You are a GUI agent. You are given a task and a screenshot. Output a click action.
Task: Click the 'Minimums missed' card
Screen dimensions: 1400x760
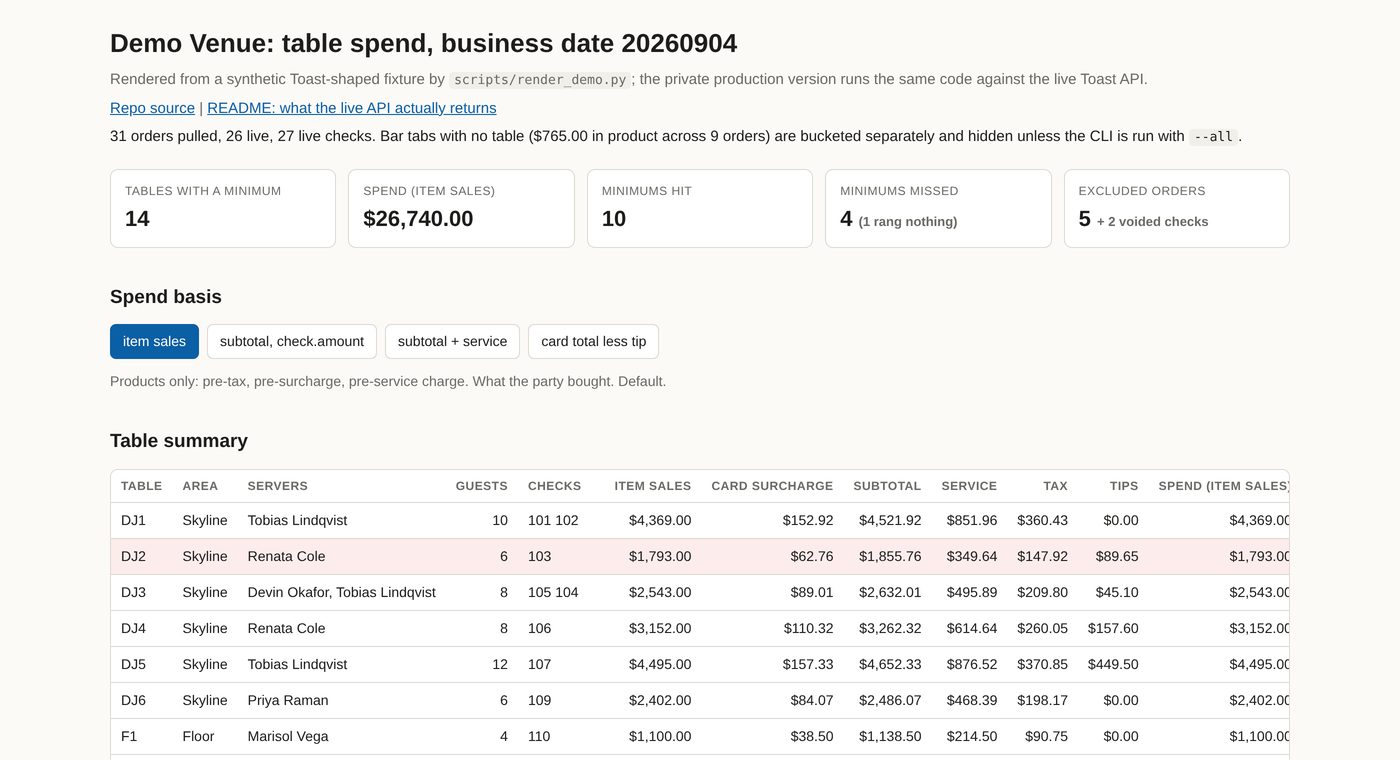coord(938,208)
